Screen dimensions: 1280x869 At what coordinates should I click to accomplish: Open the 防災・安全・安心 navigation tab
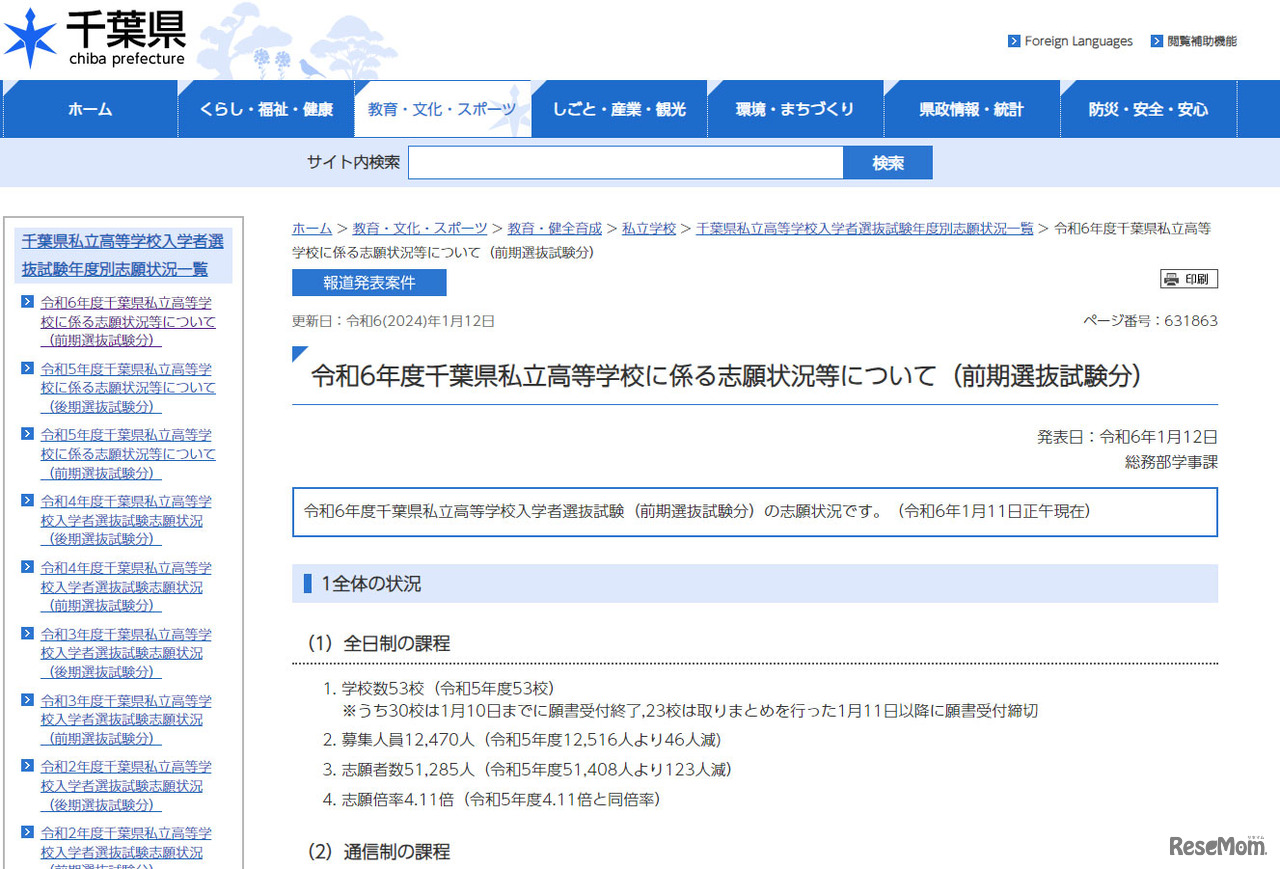(x=1148, y=110)
